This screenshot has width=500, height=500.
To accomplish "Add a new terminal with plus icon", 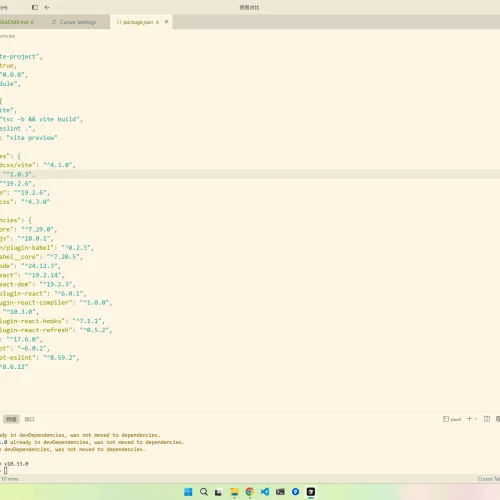I will click(469, 419).
